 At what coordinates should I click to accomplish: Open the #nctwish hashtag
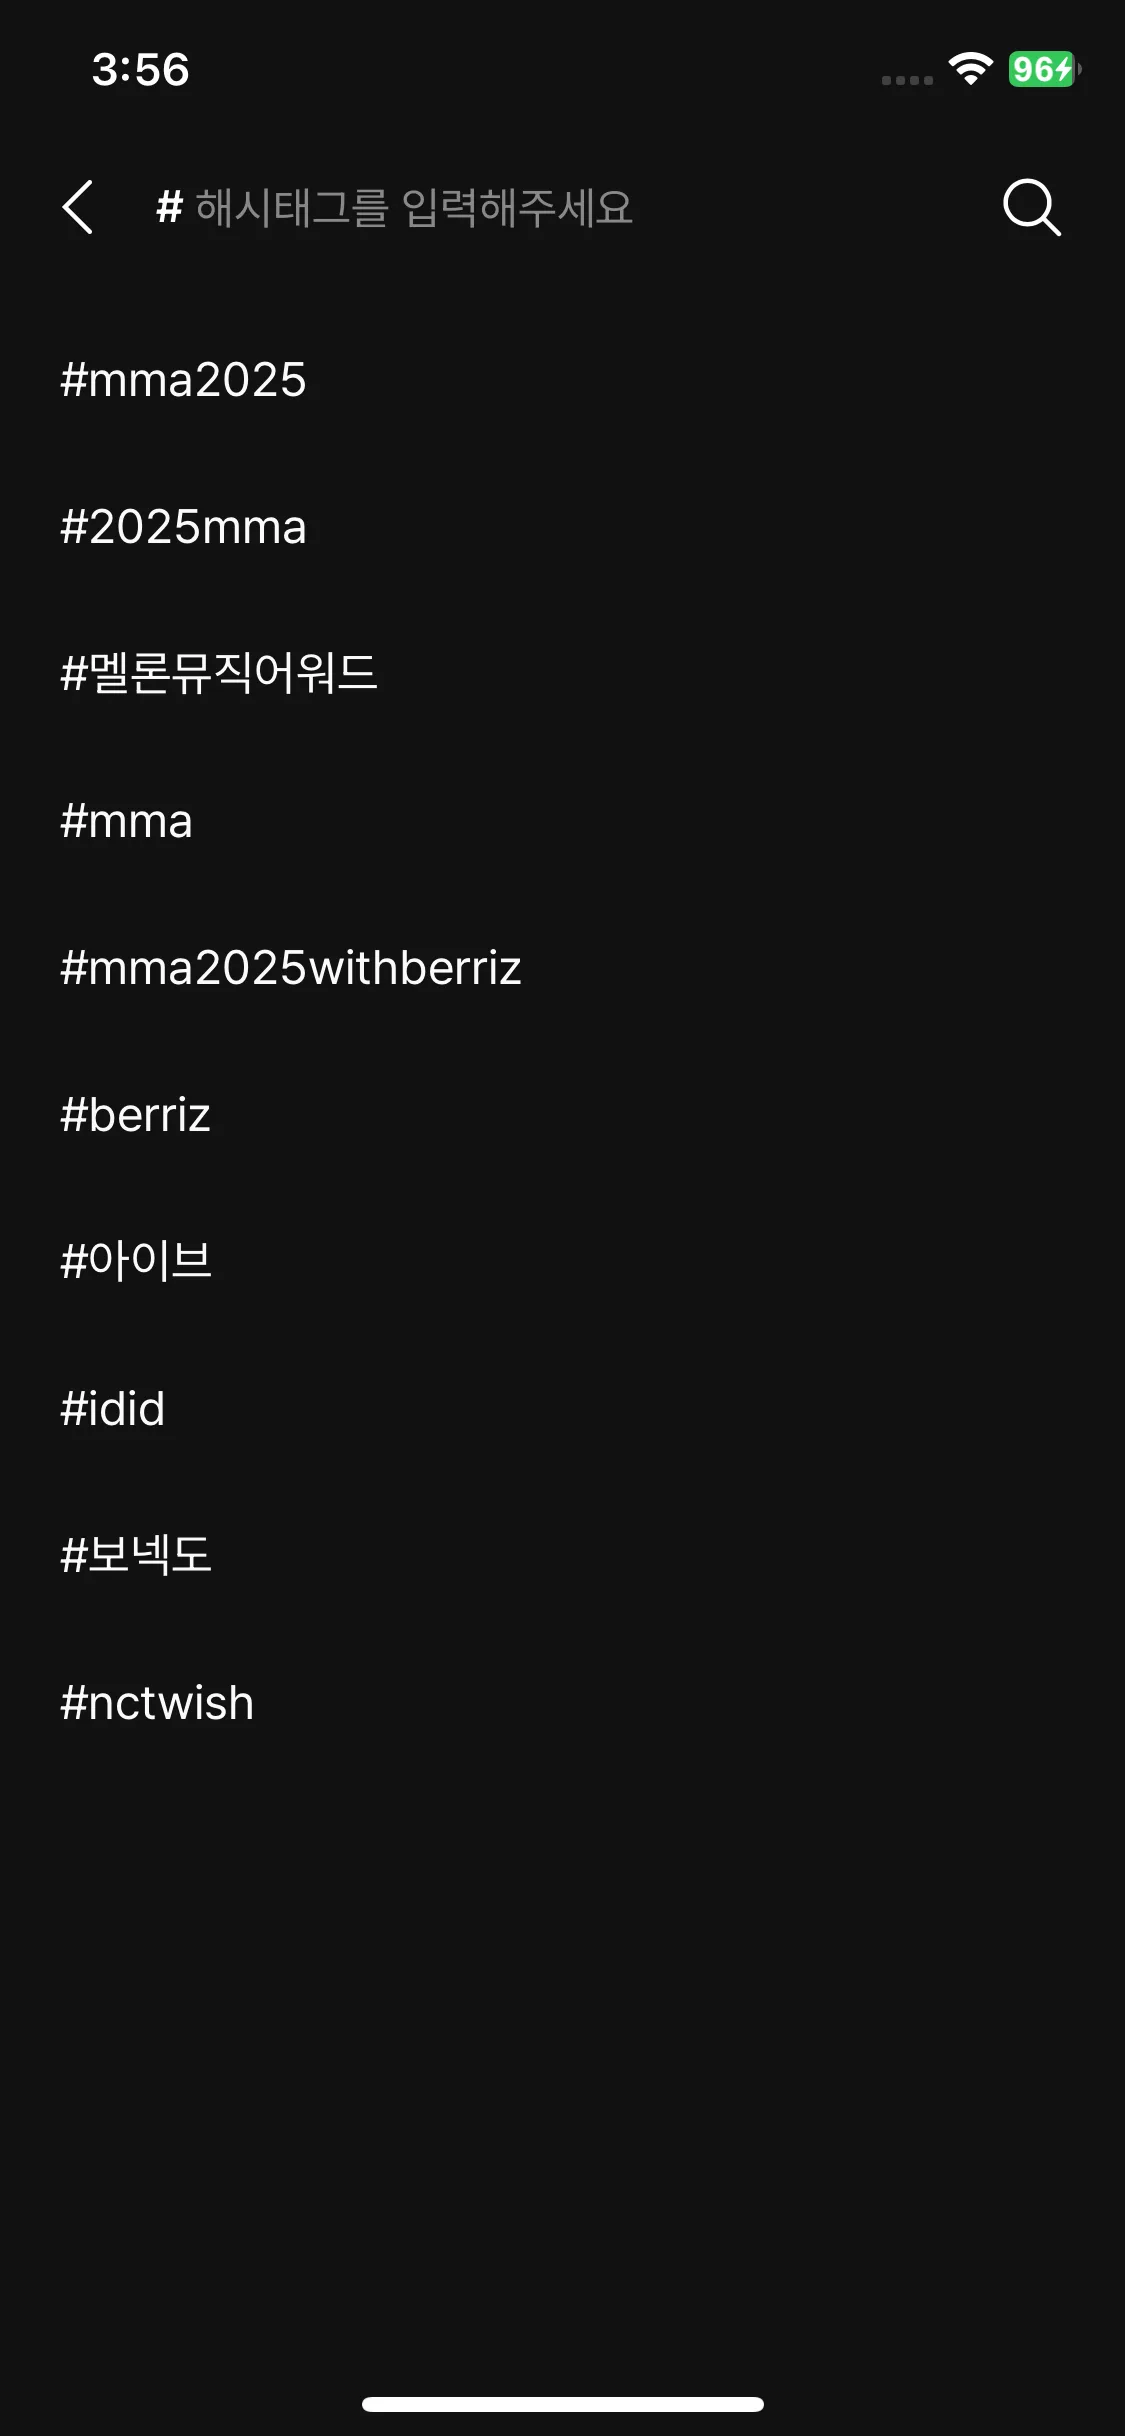[x=157, y=1703]
